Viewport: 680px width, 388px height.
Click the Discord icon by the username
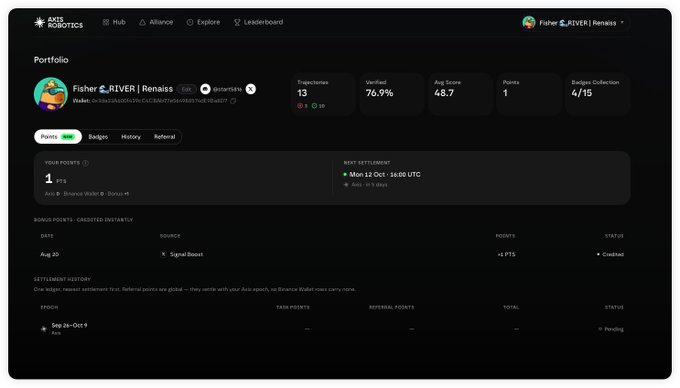[x=205, y=89]
